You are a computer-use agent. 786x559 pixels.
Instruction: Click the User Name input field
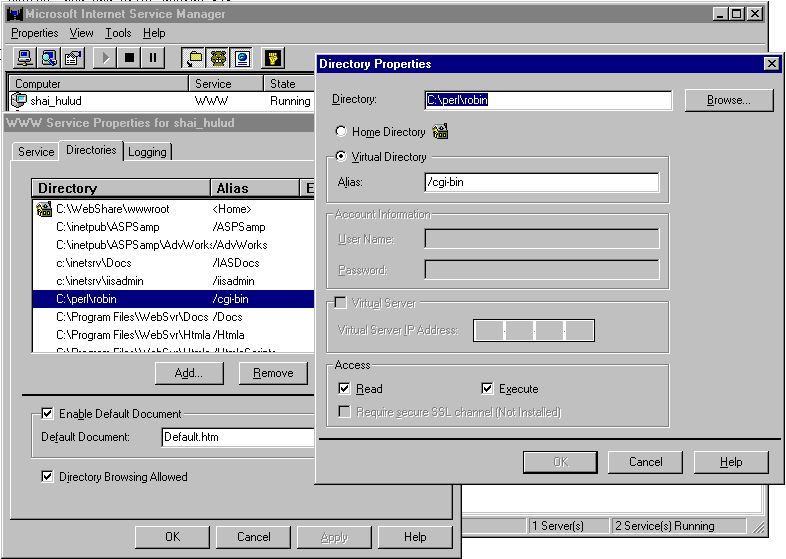point(541,239)
